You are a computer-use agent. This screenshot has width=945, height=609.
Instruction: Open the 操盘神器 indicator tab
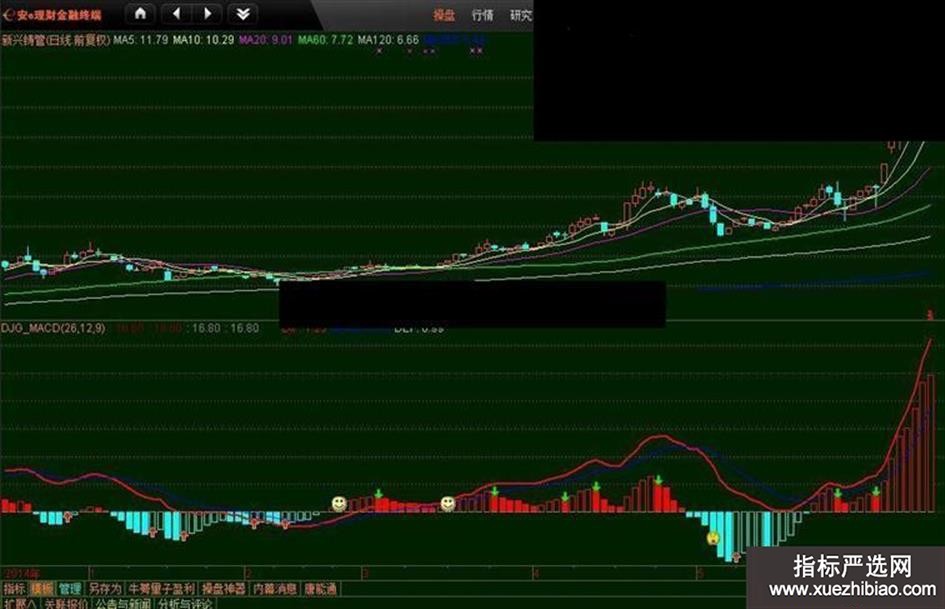224,588
